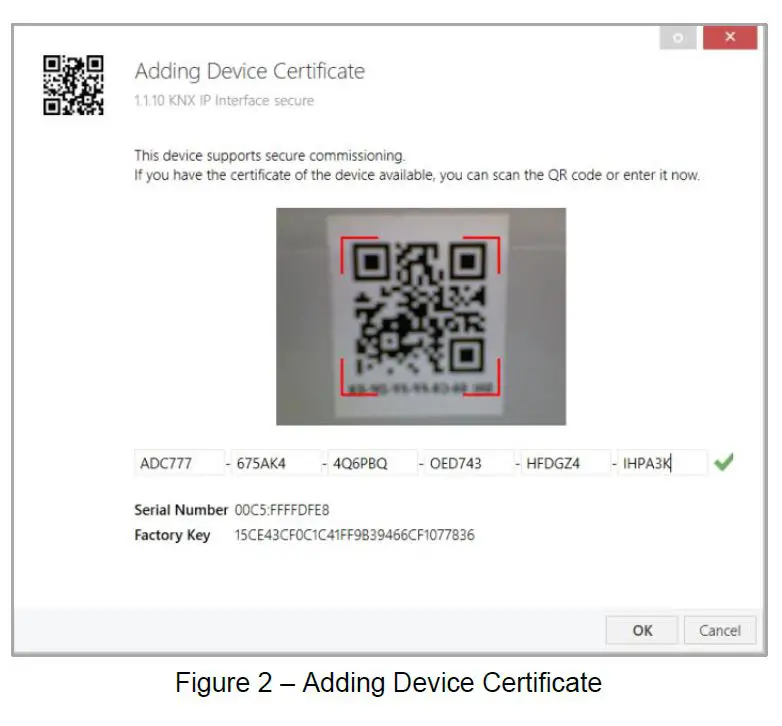The image size is (782, 726).
Task: Click the certificate field containing 4Q6PBQ
Action: (x=373, y=463)
